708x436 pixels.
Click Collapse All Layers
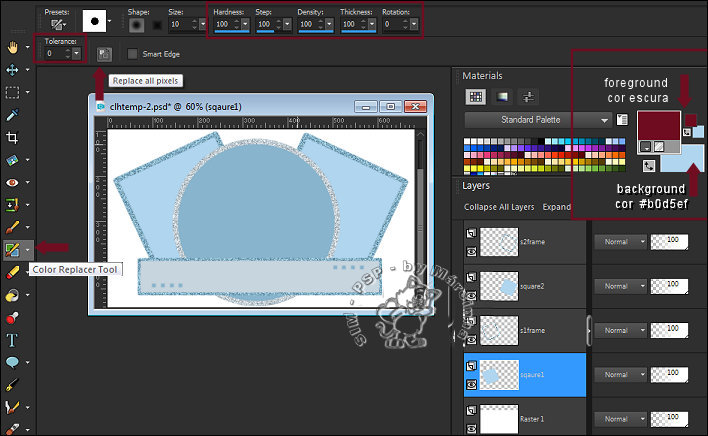point(498,207)
